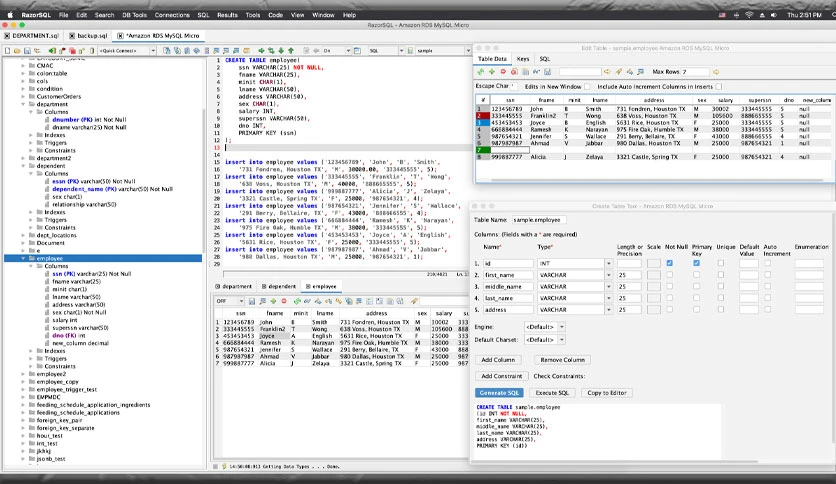Click the Open File folder icon in the main toolbar
Screen dimensions: 836x484
tap(17, 51)
